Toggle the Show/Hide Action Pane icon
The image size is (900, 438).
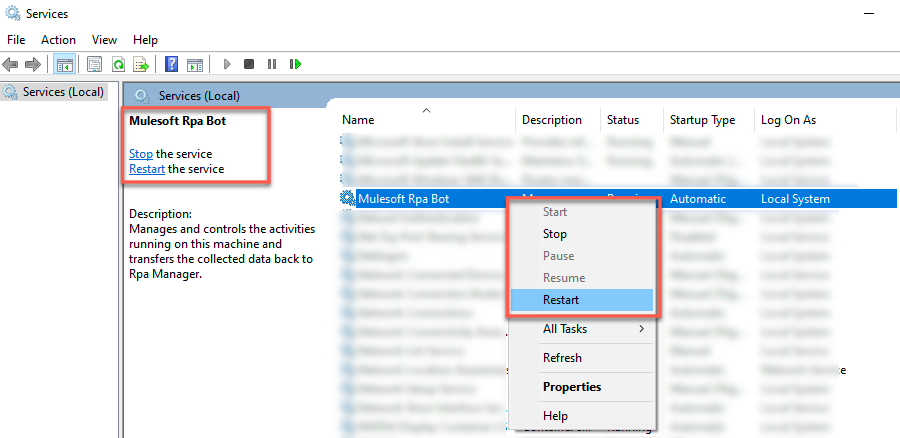tap(195, 64)
